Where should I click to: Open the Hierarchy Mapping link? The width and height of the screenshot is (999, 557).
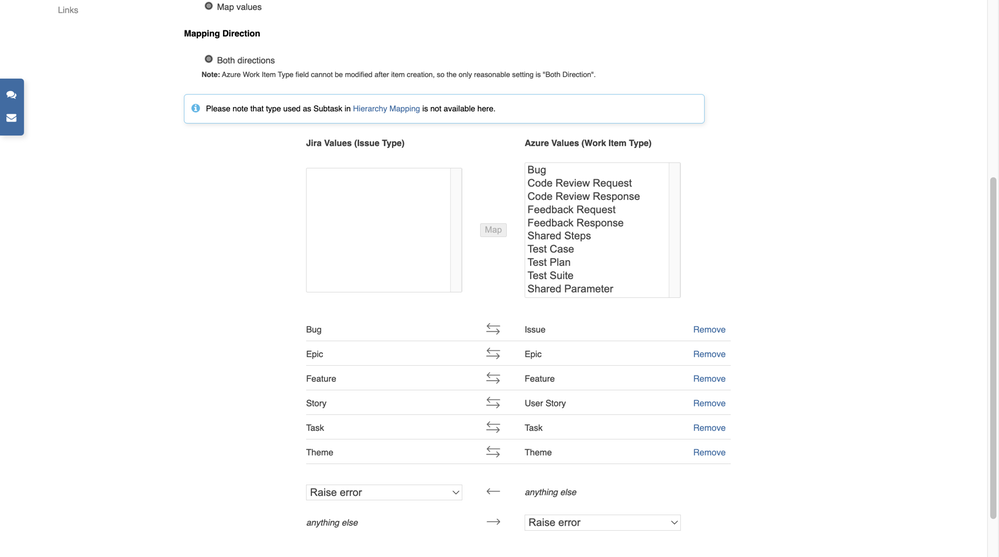pyautogui.click(x=386, y=108)
